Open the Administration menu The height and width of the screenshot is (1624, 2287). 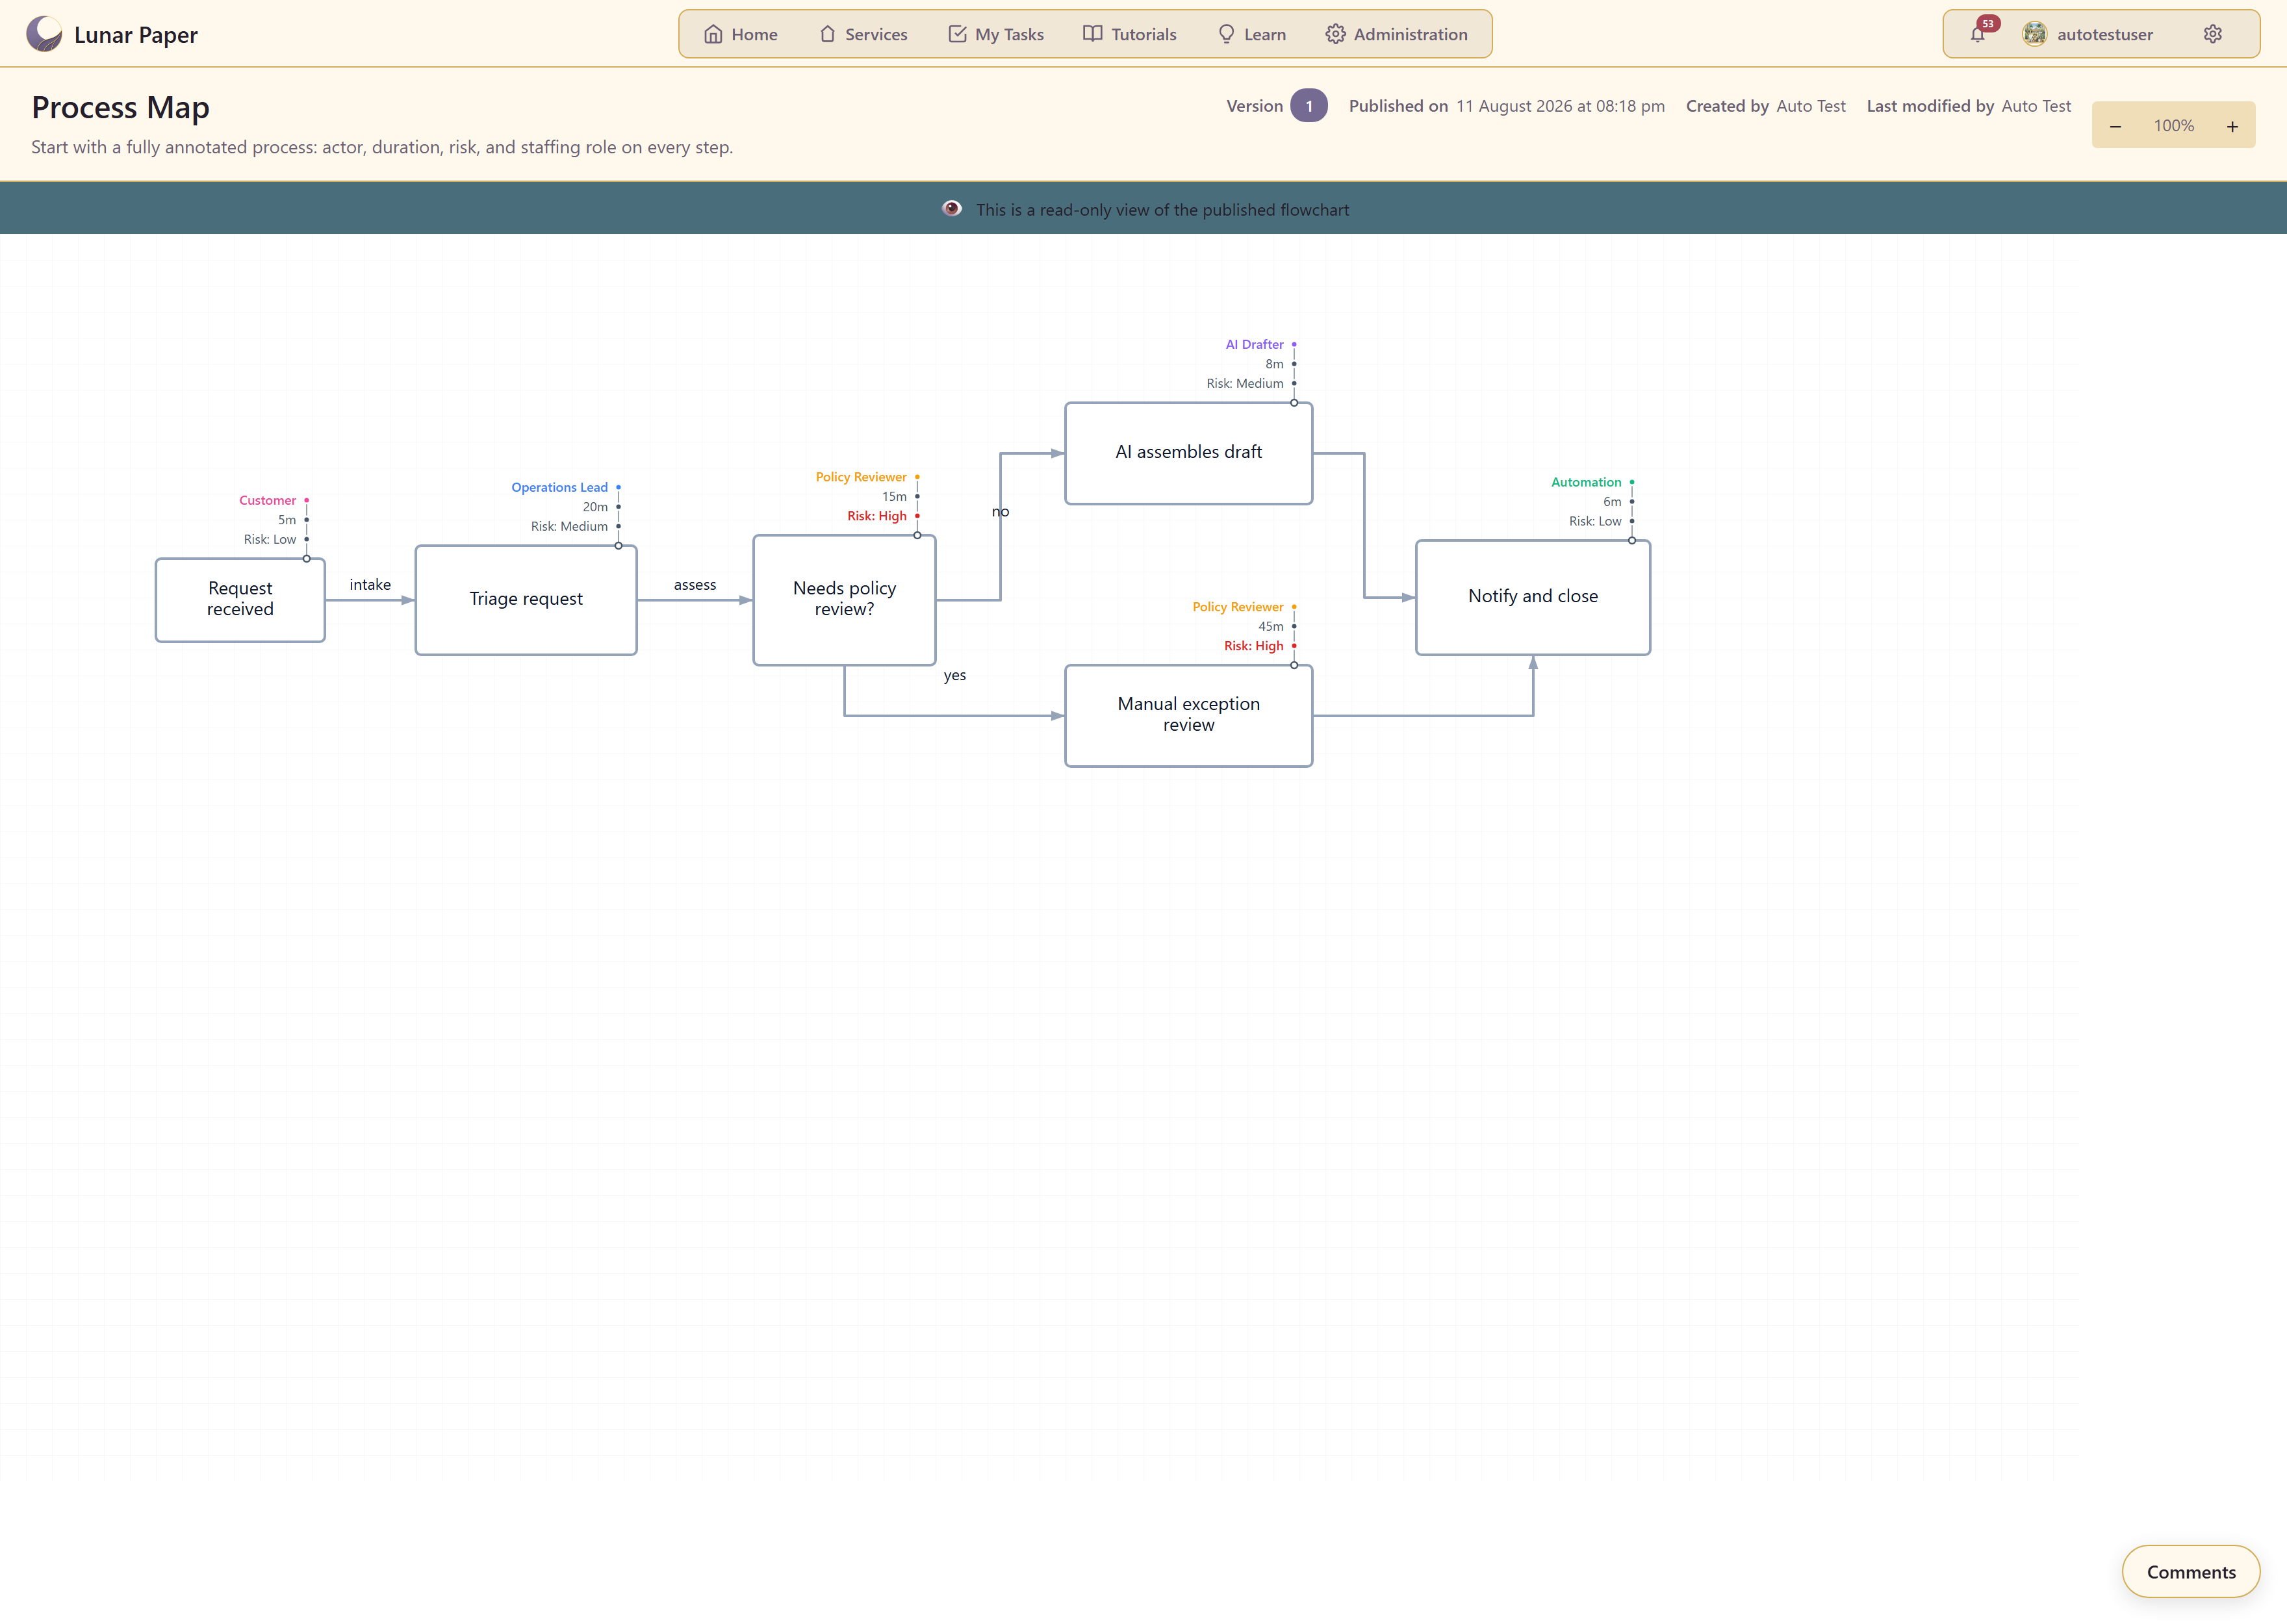tap(1397, 34)
